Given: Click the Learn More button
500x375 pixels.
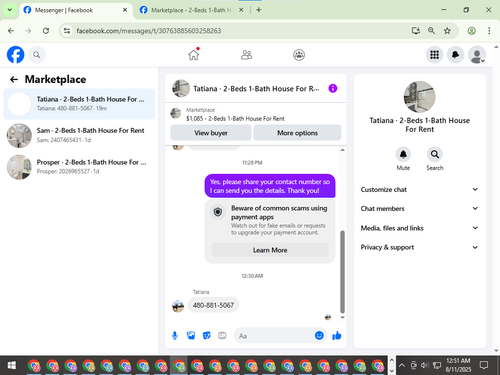Looking at the screenshot, I should coord(270,250).
